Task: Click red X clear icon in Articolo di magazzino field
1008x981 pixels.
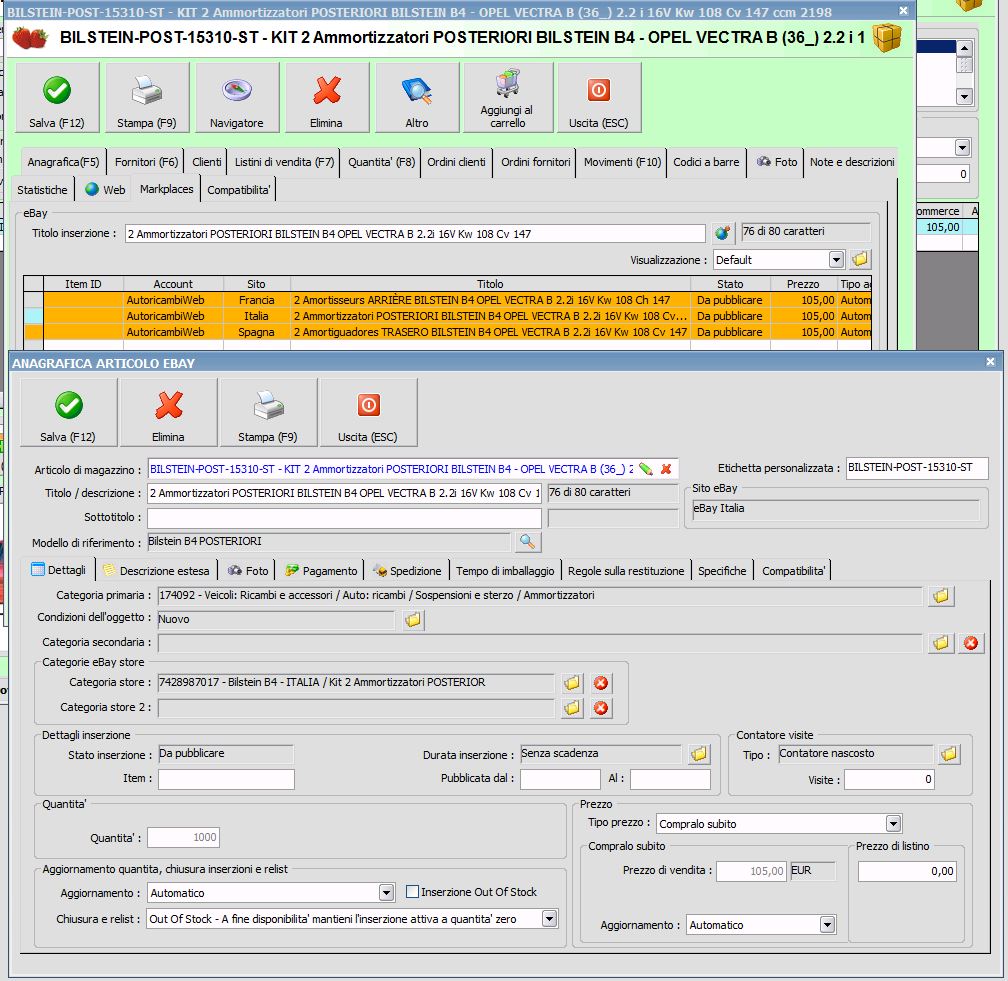Action: [x=666, y=469]
